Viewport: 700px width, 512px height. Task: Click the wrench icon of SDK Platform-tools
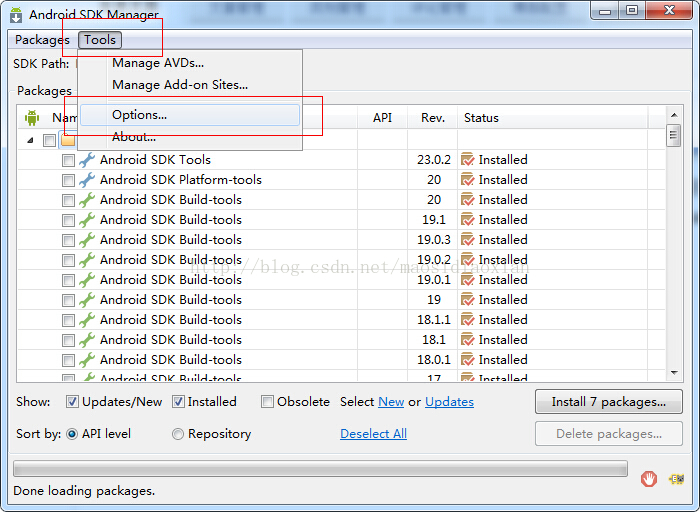[87, 180]
